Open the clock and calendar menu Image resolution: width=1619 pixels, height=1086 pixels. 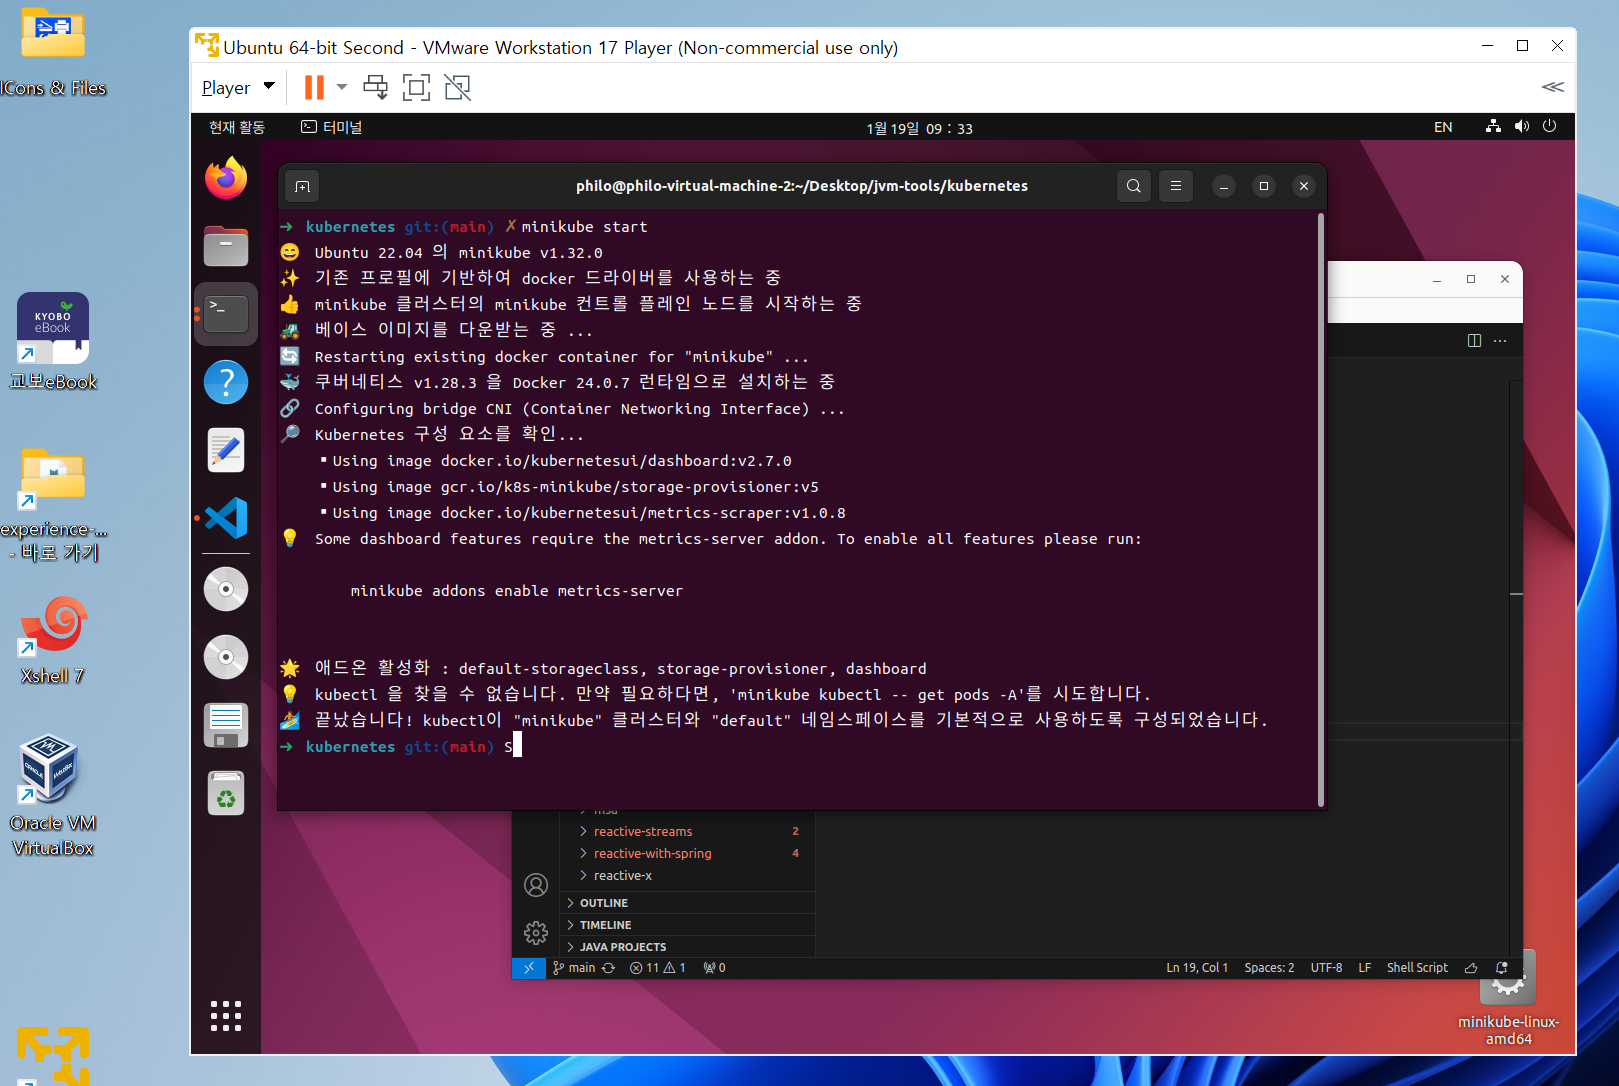(919, 128)
